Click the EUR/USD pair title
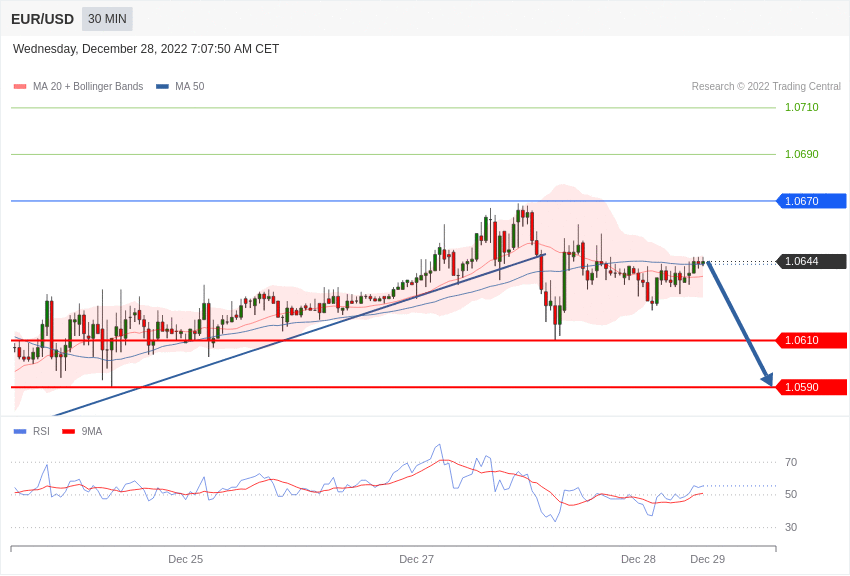Viewport: 850px width, 576px height. 42,20
